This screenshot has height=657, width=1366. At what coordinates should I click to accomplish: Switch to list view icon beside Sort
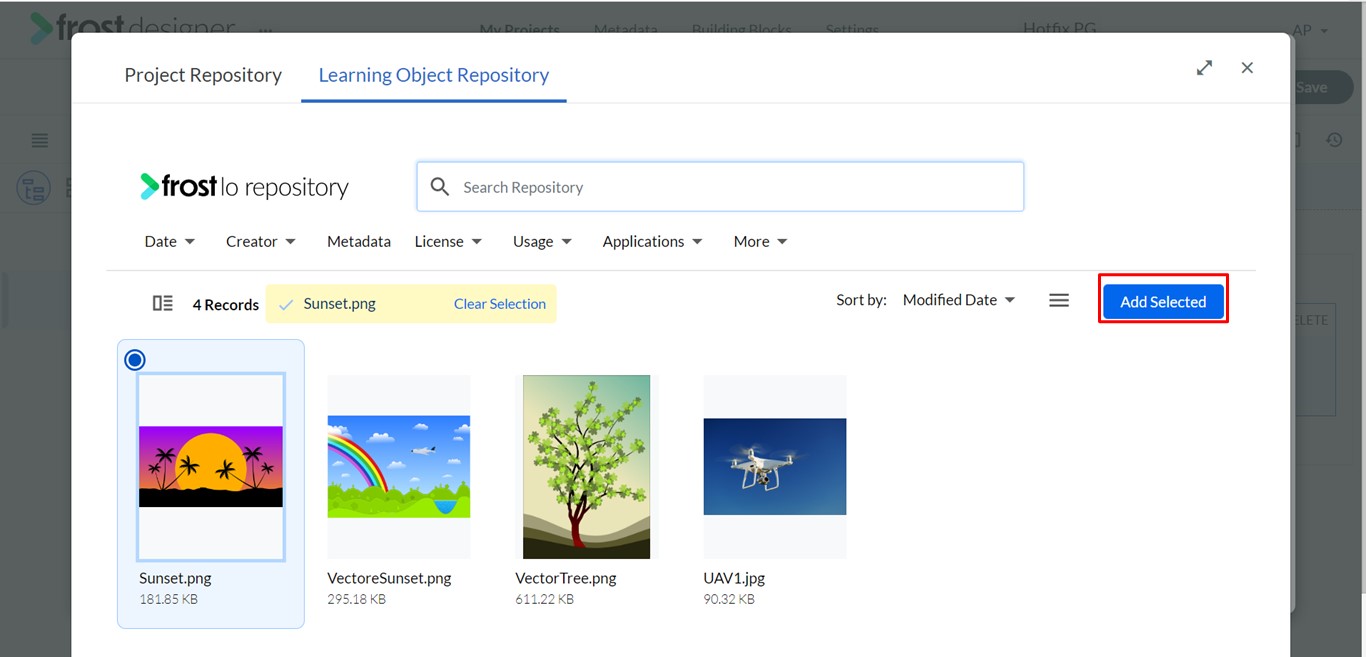[x=1059, y=300]
